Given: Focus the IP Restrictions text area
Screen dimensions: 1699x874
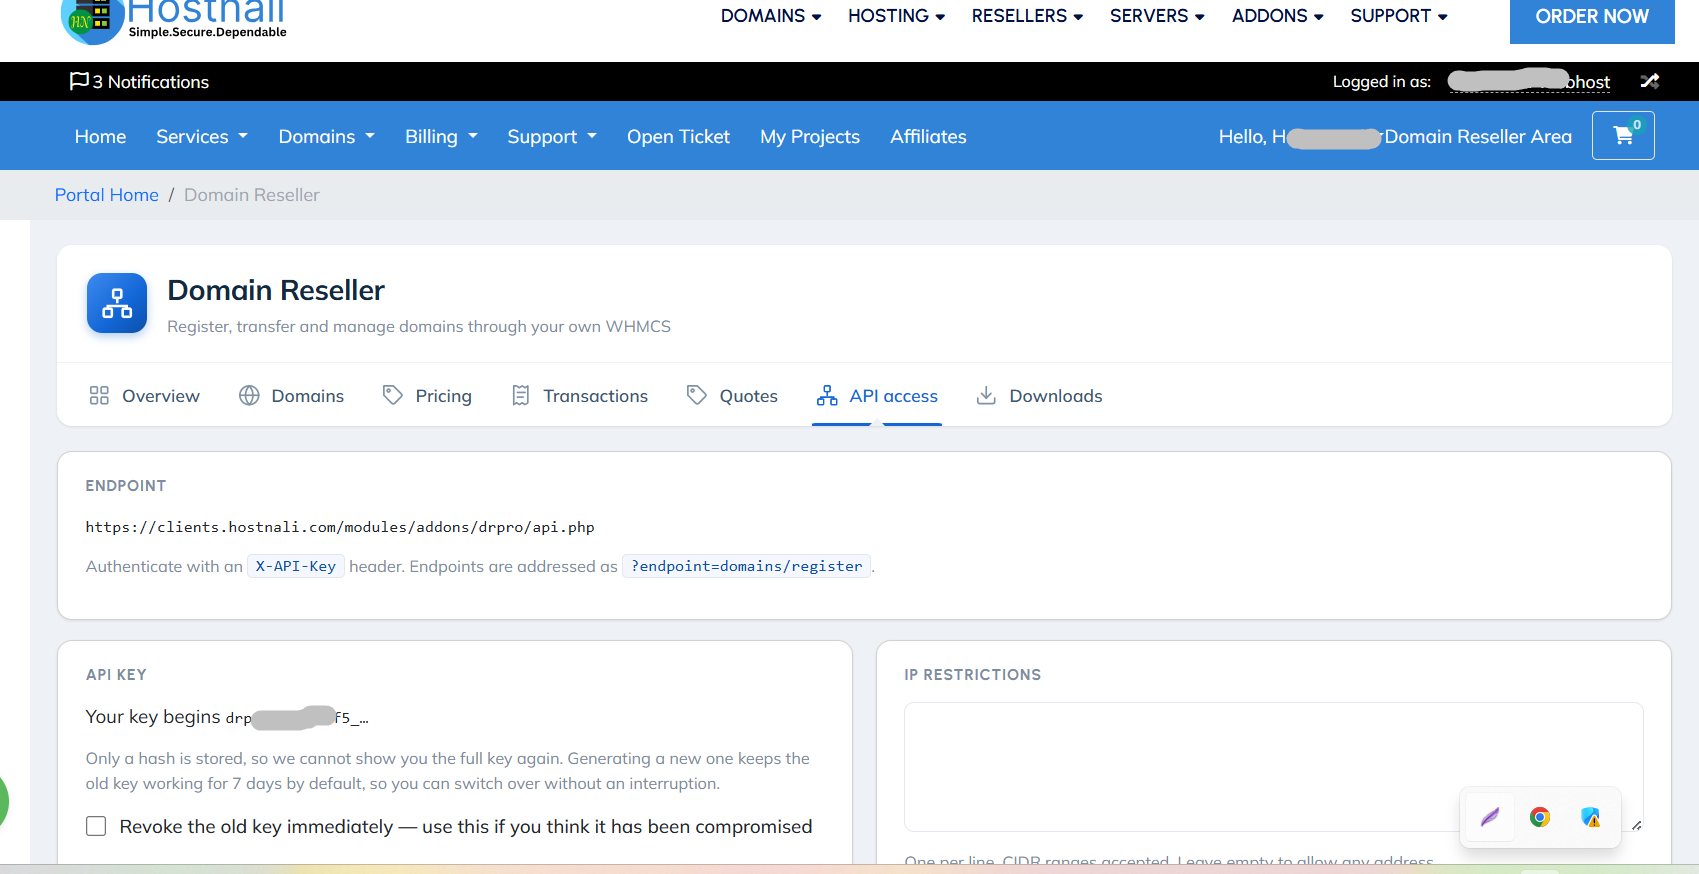Looking at the screenshot, I should [1274, 767].
